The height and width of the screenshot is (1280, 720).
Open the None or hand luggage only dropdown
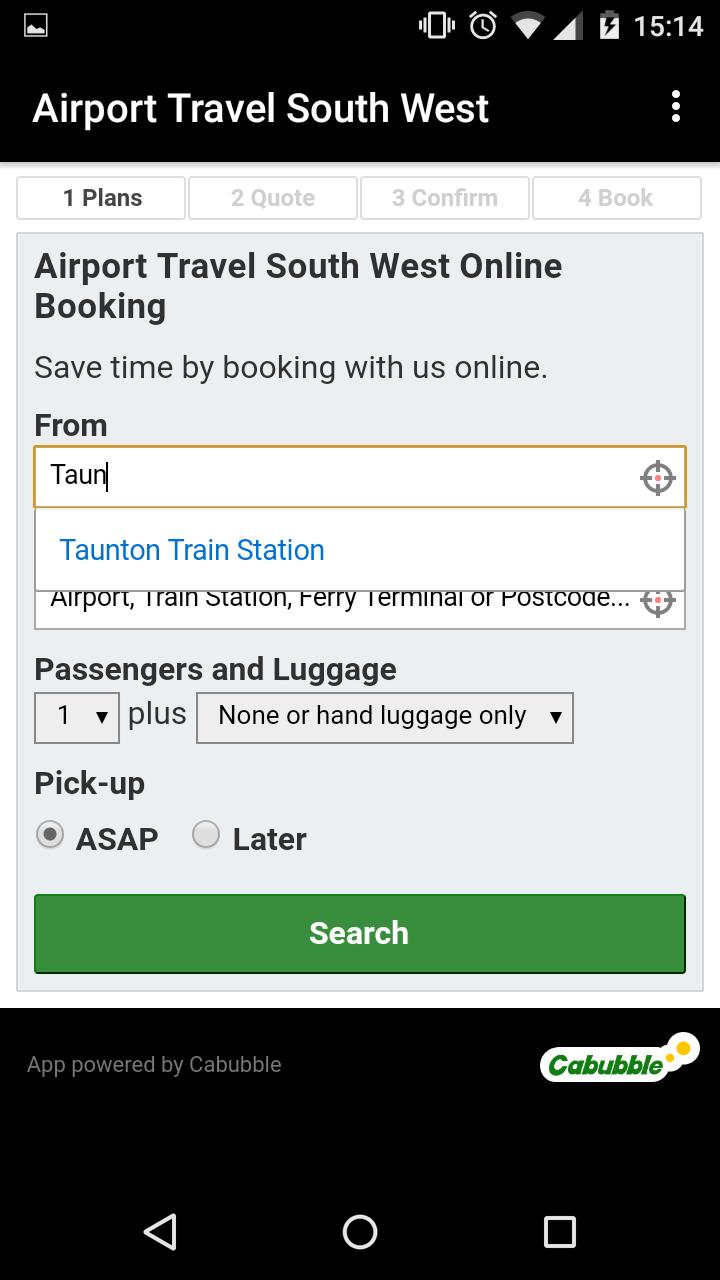(x=385, y=717)
